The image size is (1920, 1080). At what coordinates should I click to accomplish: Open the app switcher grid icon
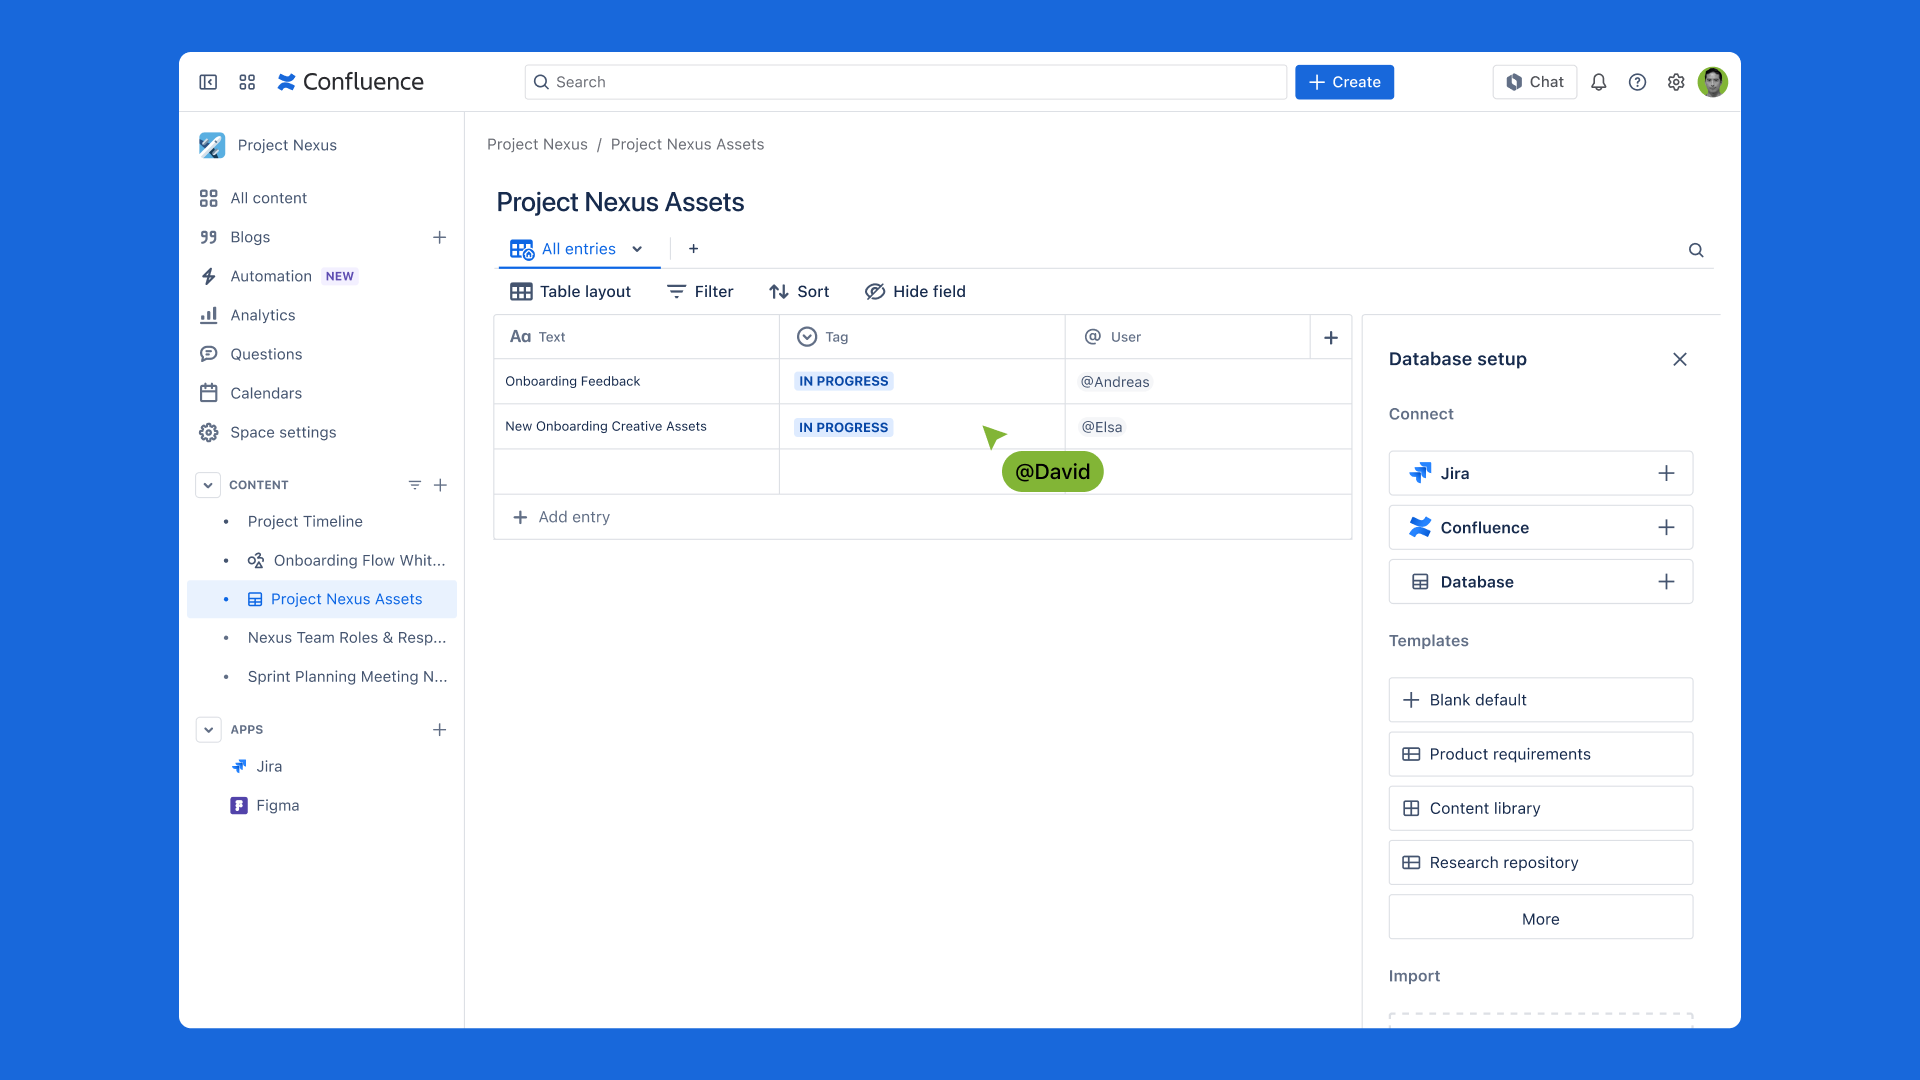[x=247, y=82]
